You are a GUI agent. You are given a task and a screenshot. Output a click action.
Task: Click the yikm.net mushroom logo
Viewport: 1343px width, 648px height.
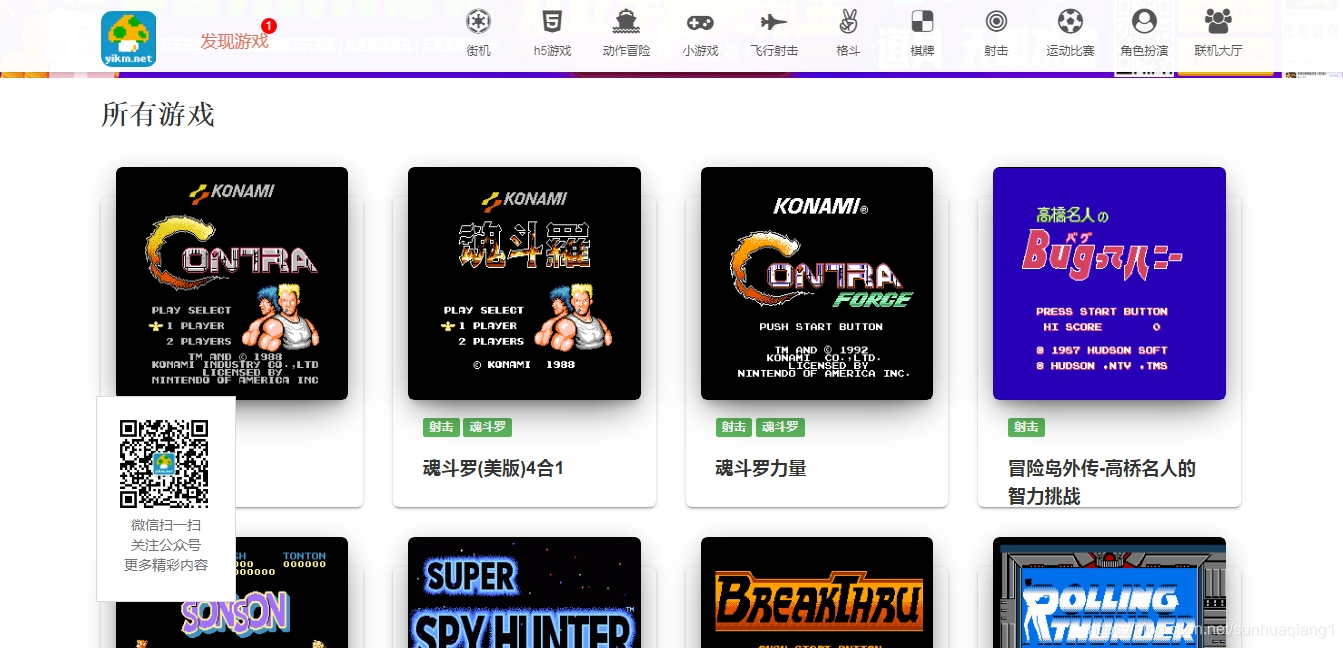[129, 39]
